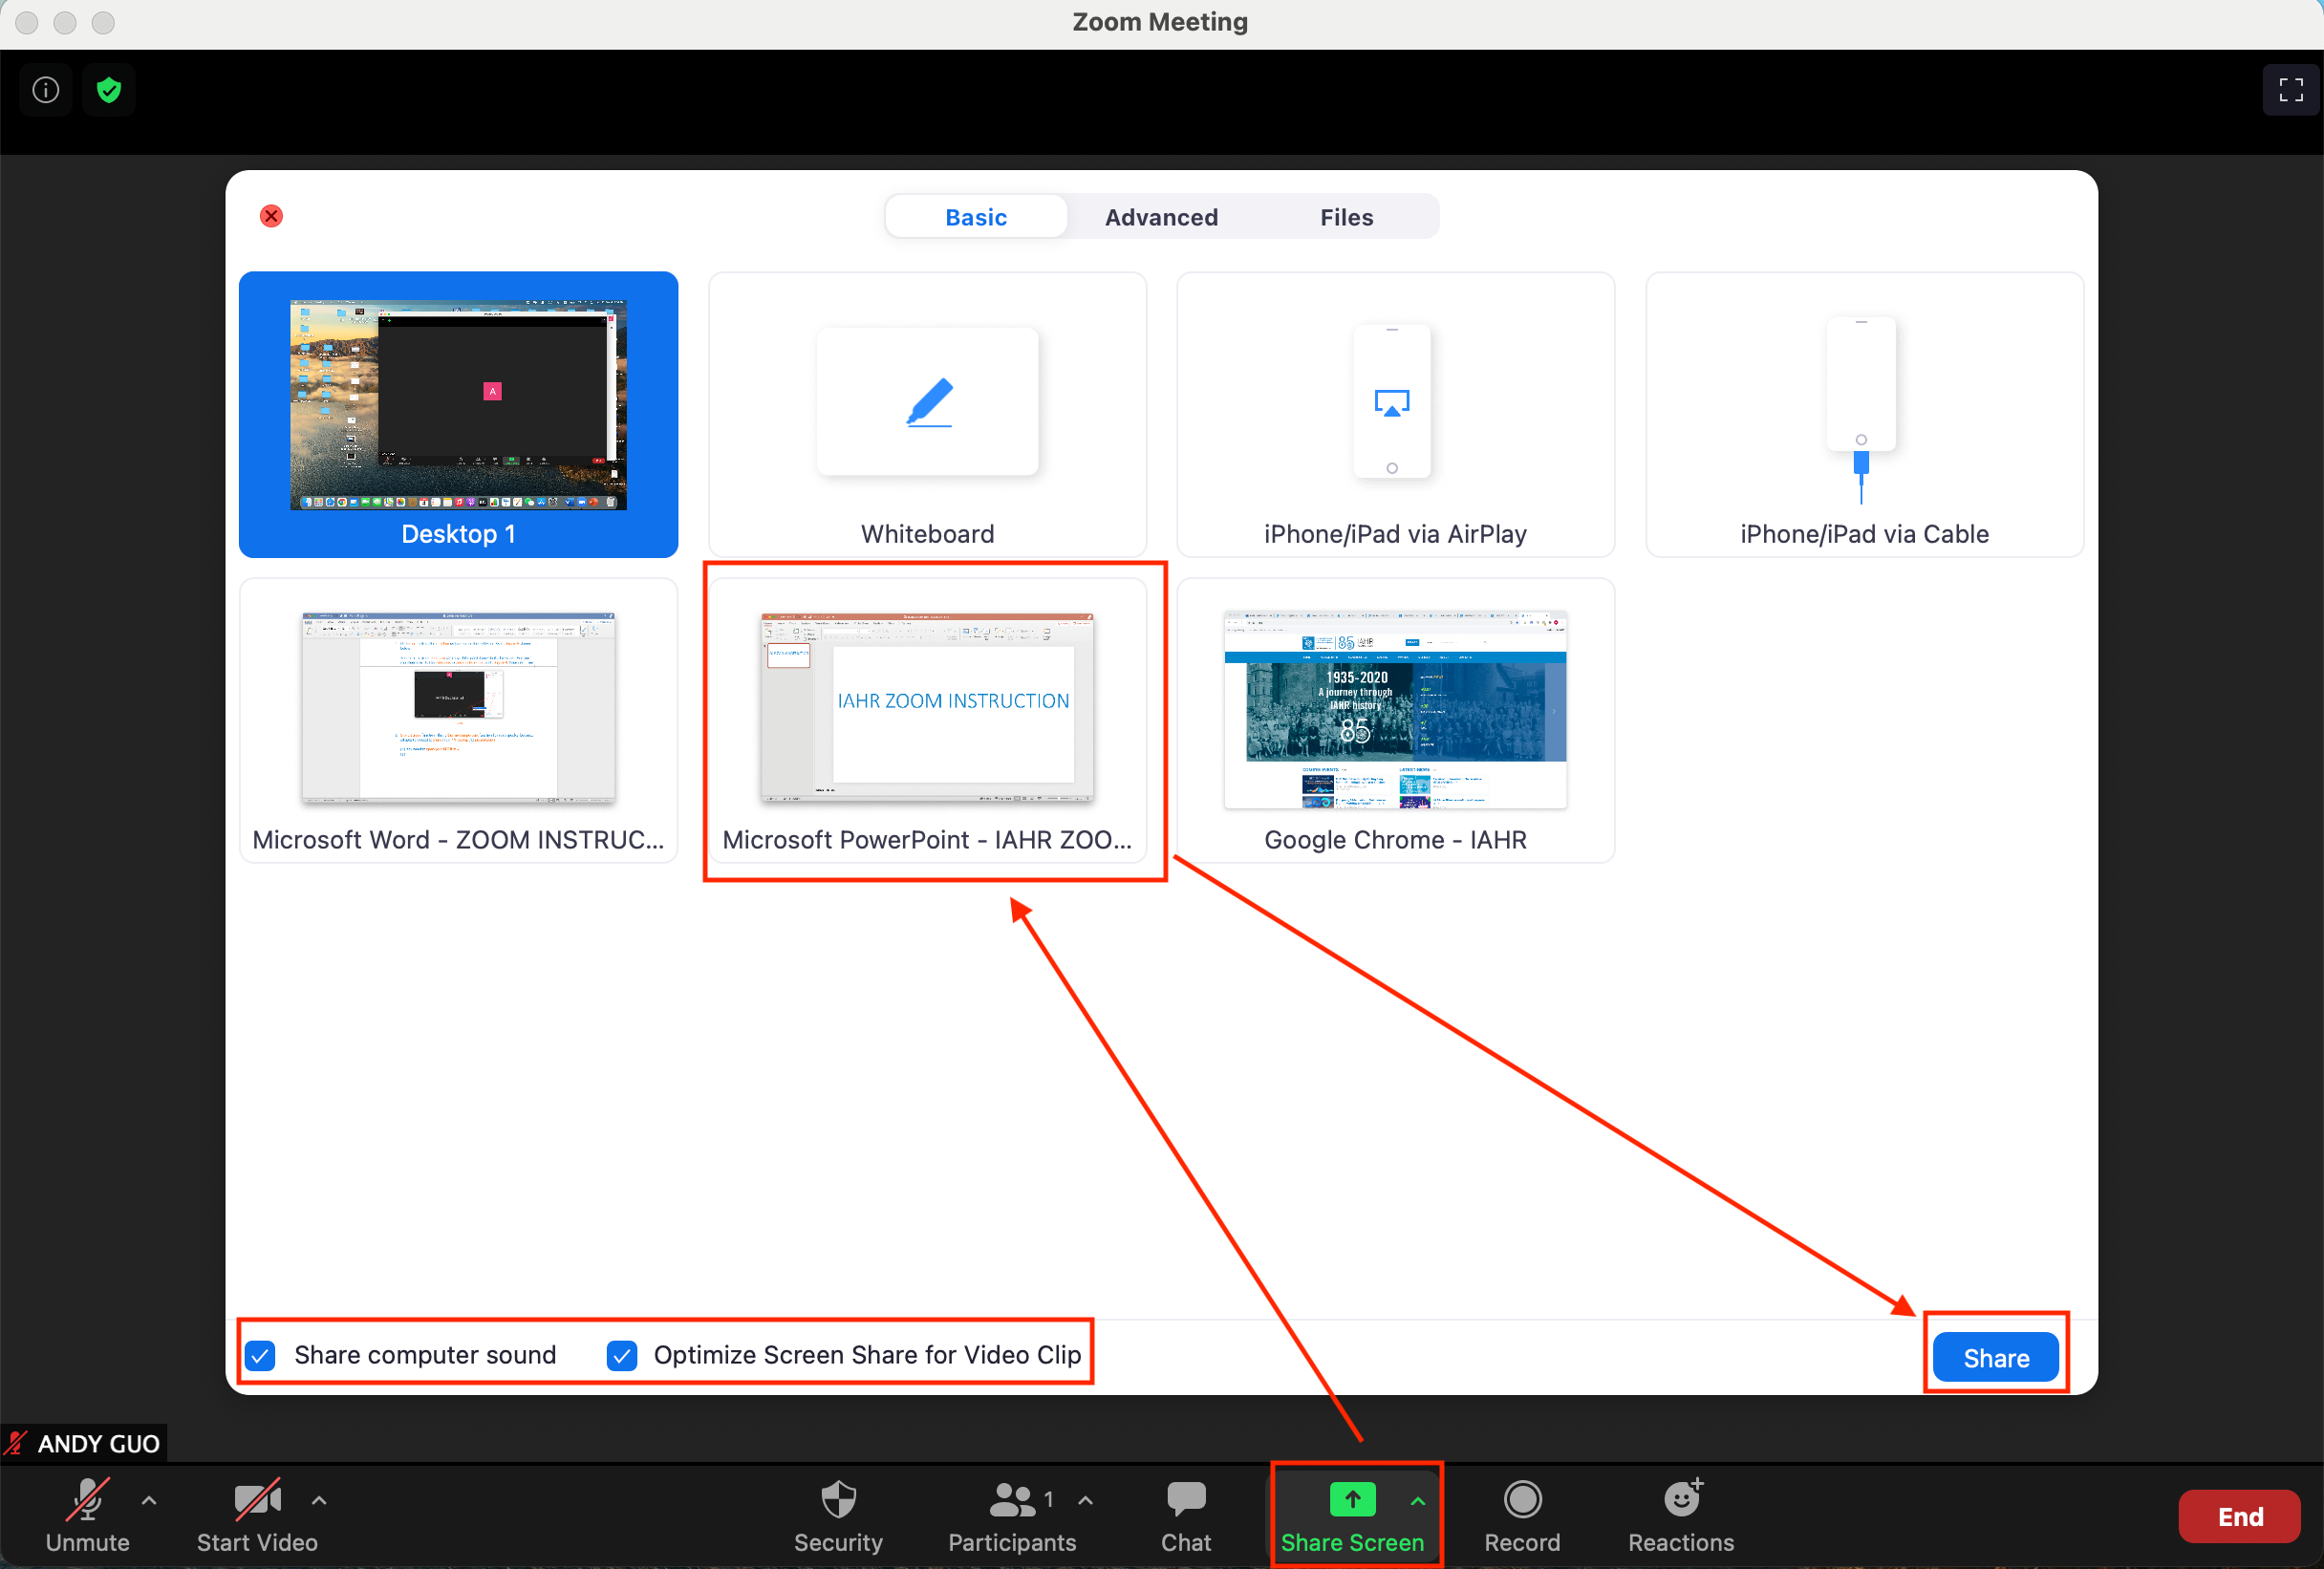Expand the Share Screen options caret
2324x1569 pixels.
[x=1418, y=1500]
